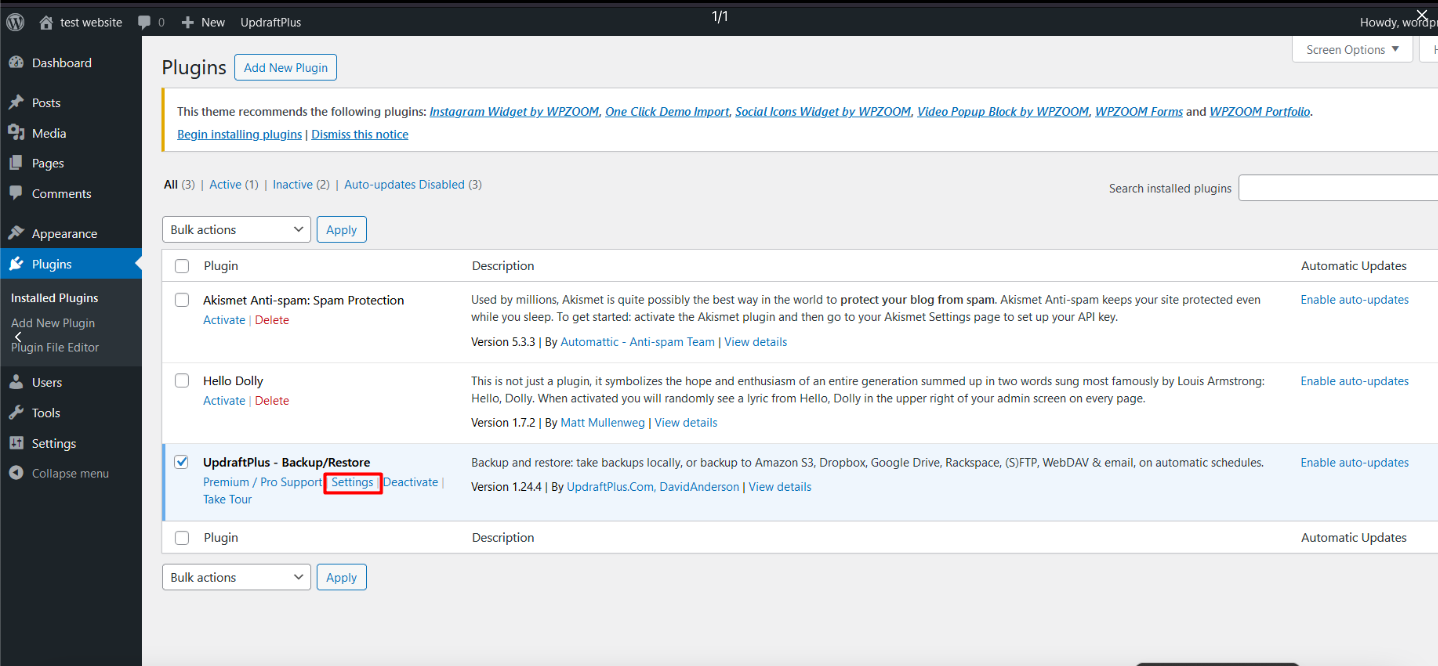Open UpdraftPlus Settings link

(352, 482)
